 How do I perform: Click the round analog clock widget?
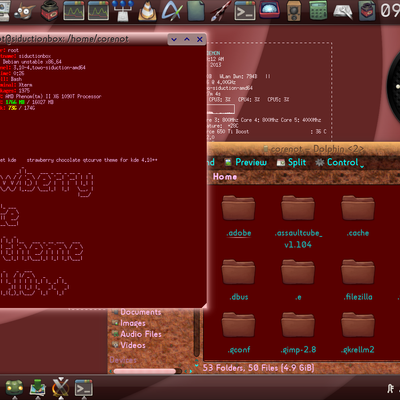[x=393, y=87]
